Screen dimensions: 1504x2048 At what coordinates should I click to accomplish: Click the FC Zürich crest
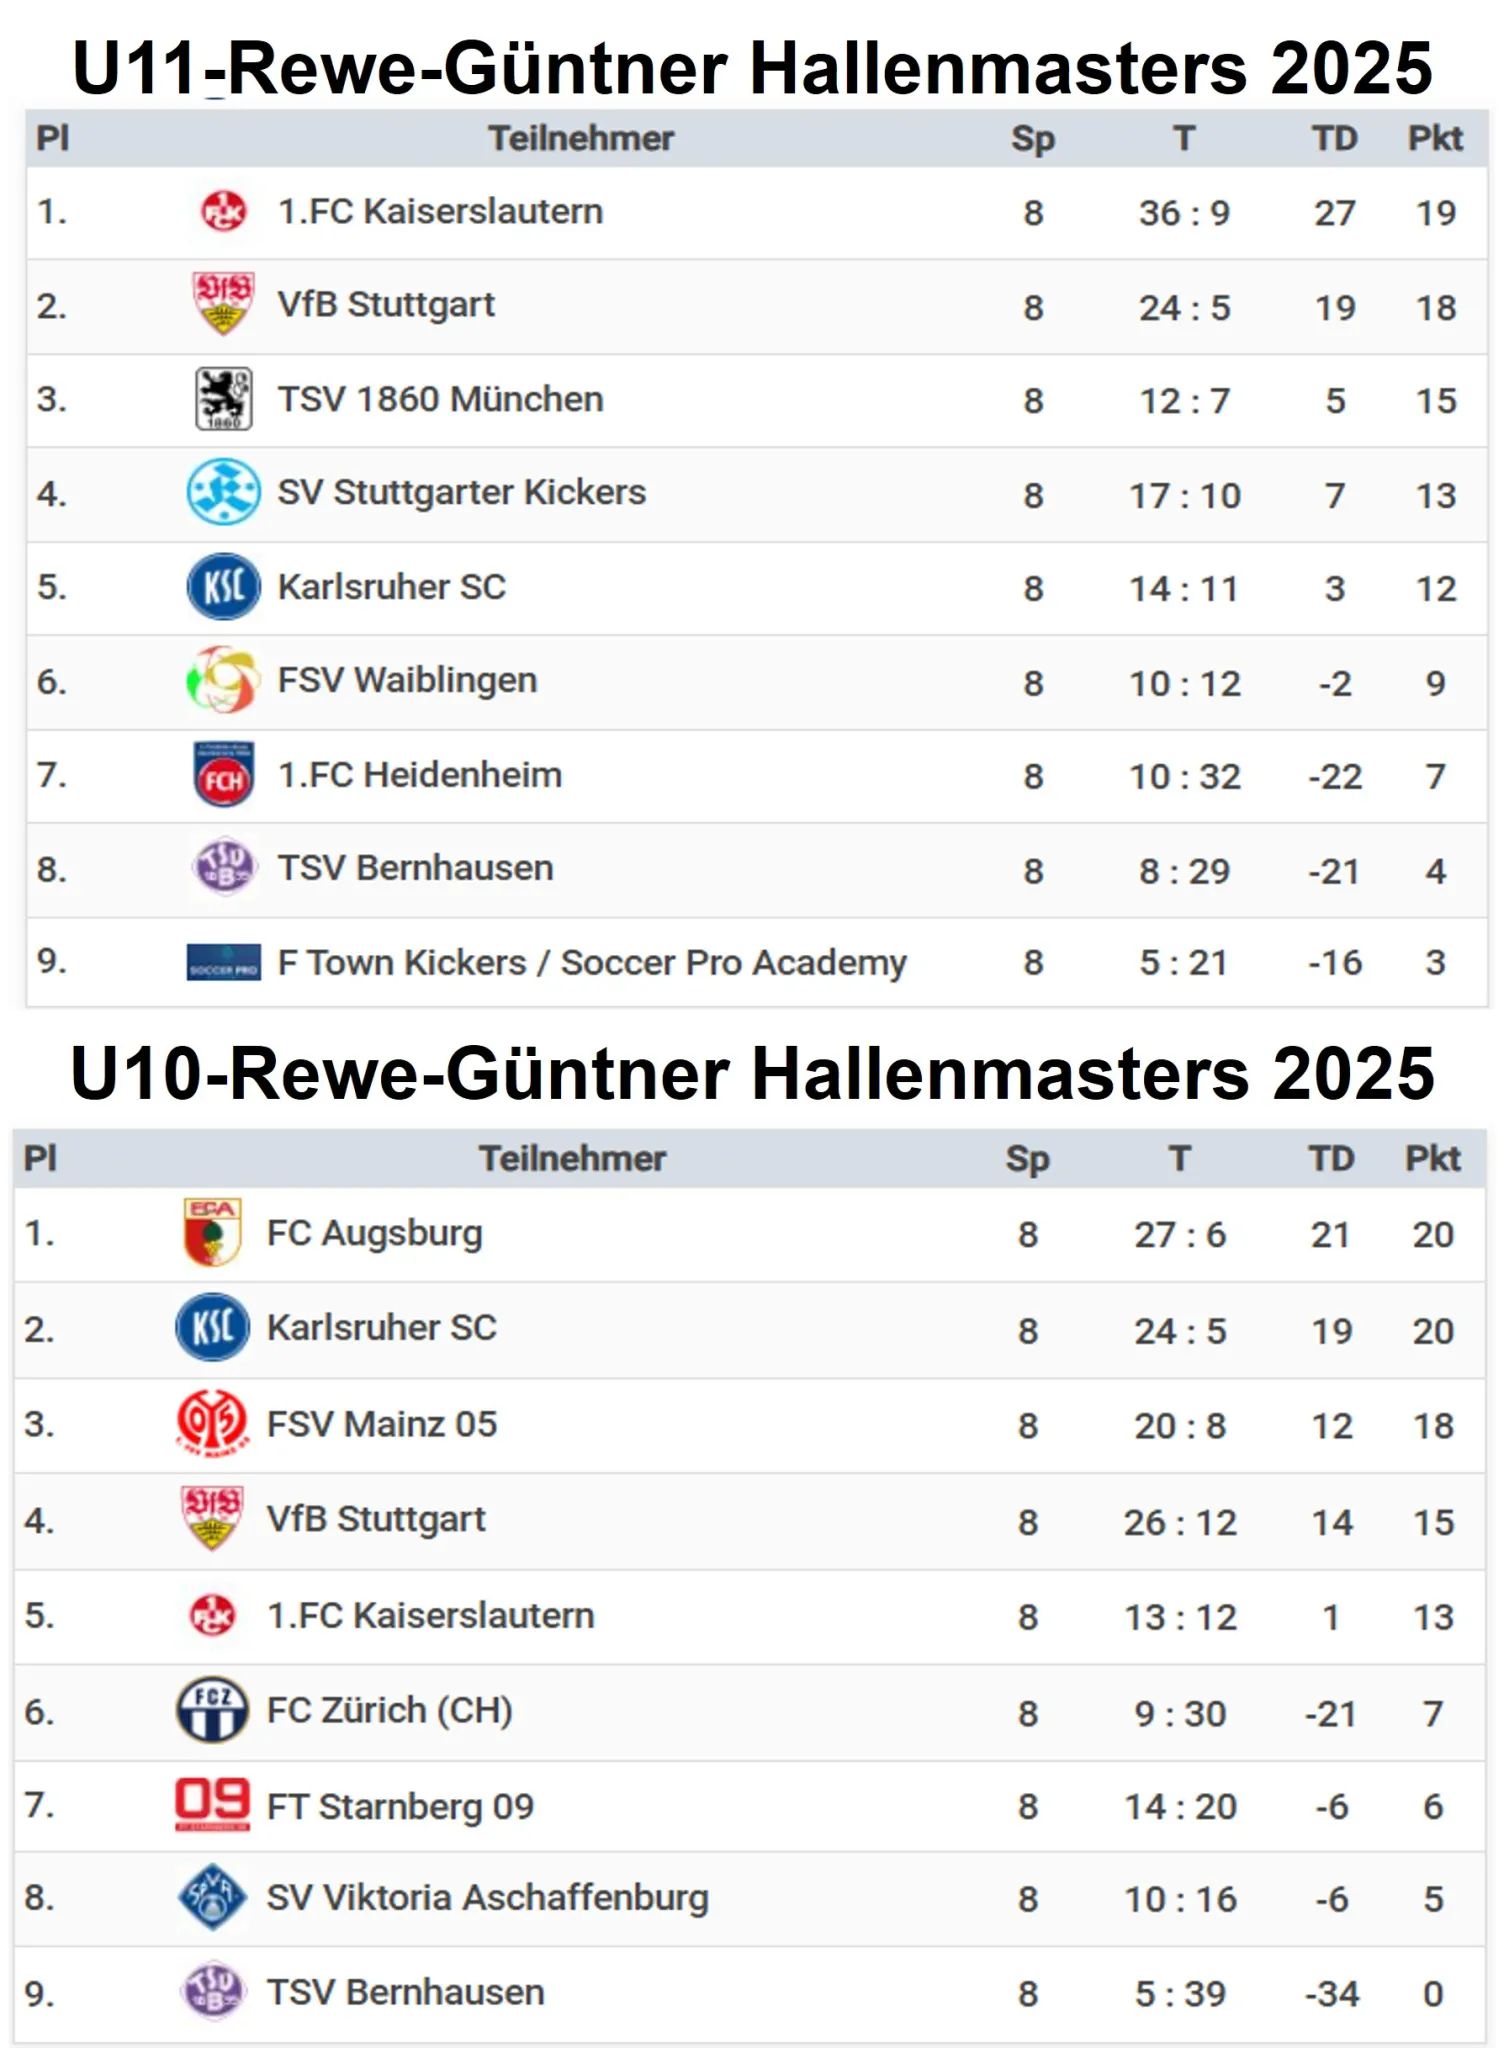[x=212, y=1710]
